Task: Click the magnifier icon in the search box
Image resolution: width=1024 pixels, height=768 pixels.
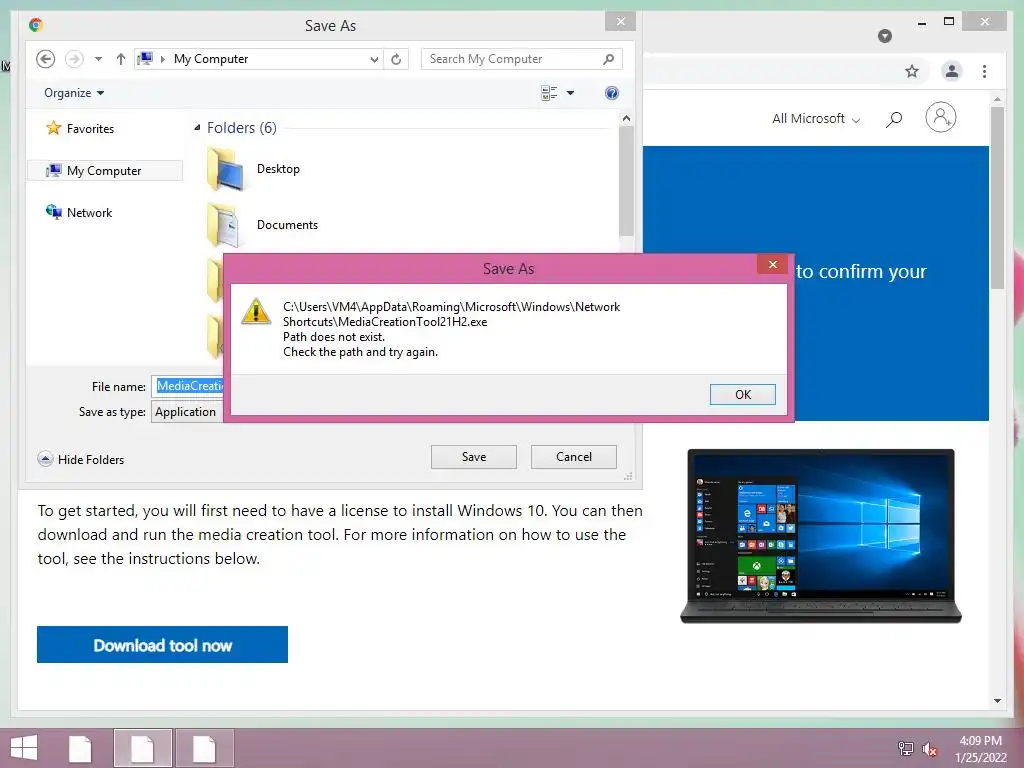Action: [x=608, y=59]
